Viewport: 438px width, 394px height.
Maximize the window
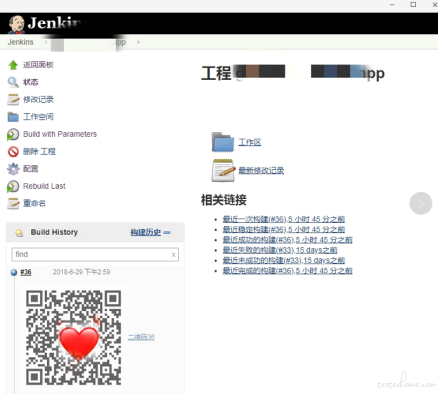pos(413,5)
